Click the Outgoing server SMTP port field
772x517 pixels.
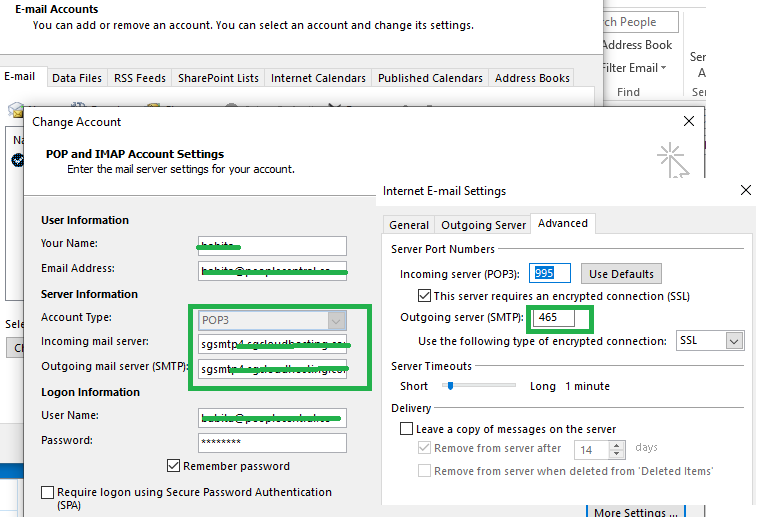[553, 317]
